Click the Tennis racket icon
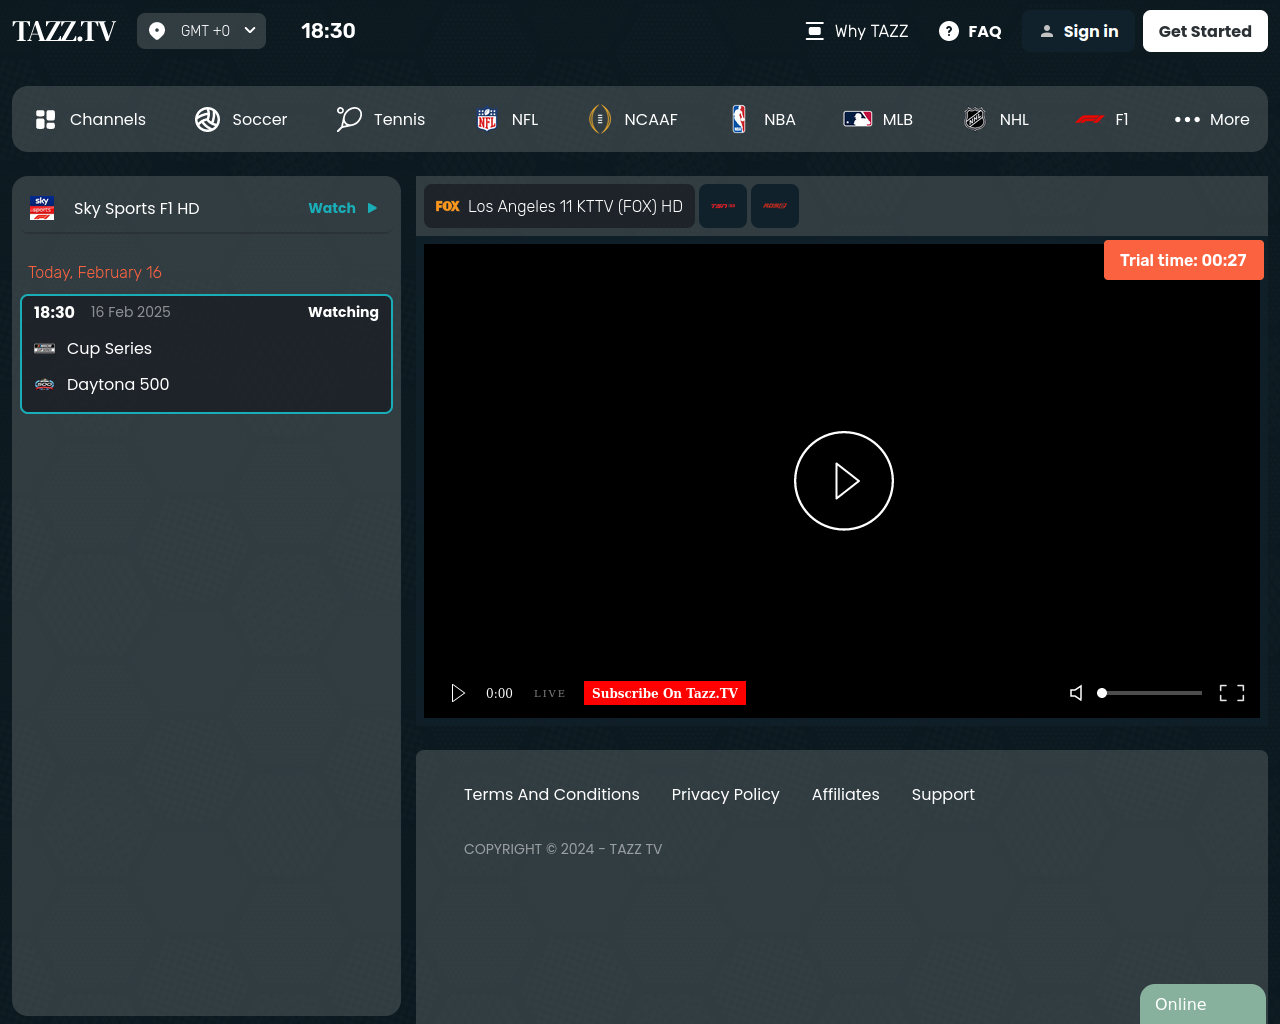This screenshot has width=1280, height=1024. [349, 119]
